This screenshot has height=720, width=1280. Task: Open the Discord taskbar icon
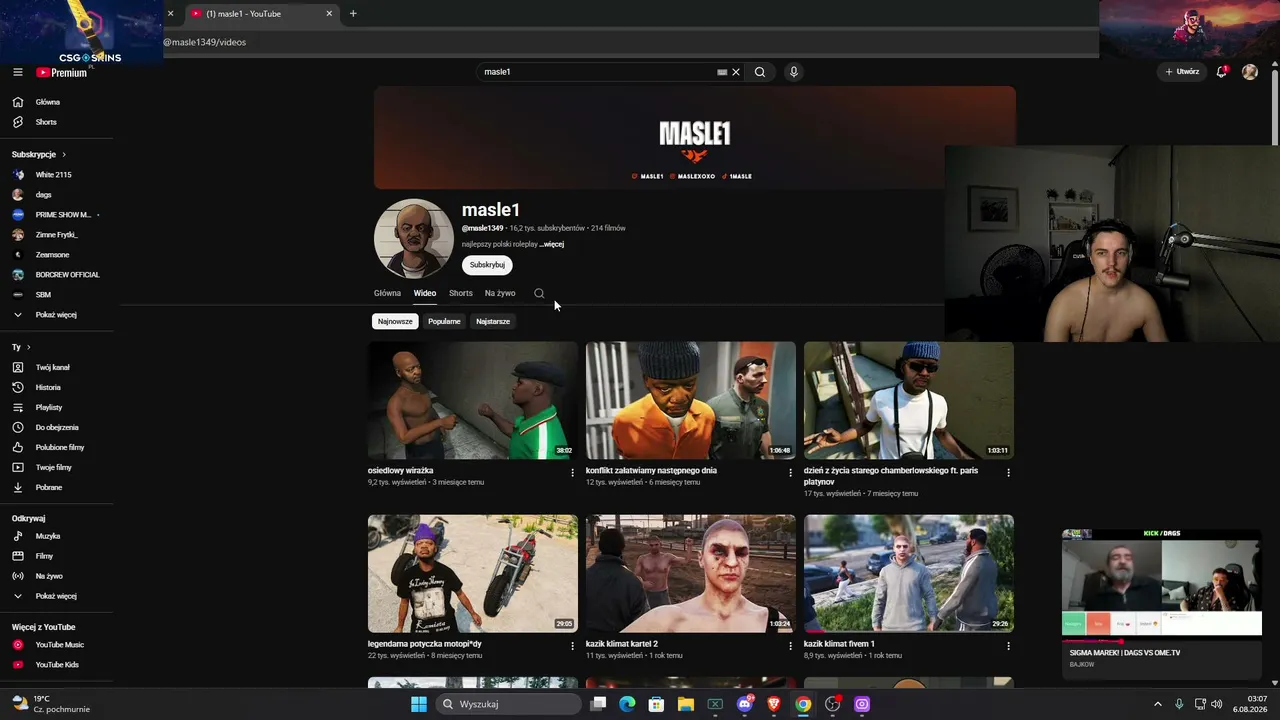click(x=744, y=704)
